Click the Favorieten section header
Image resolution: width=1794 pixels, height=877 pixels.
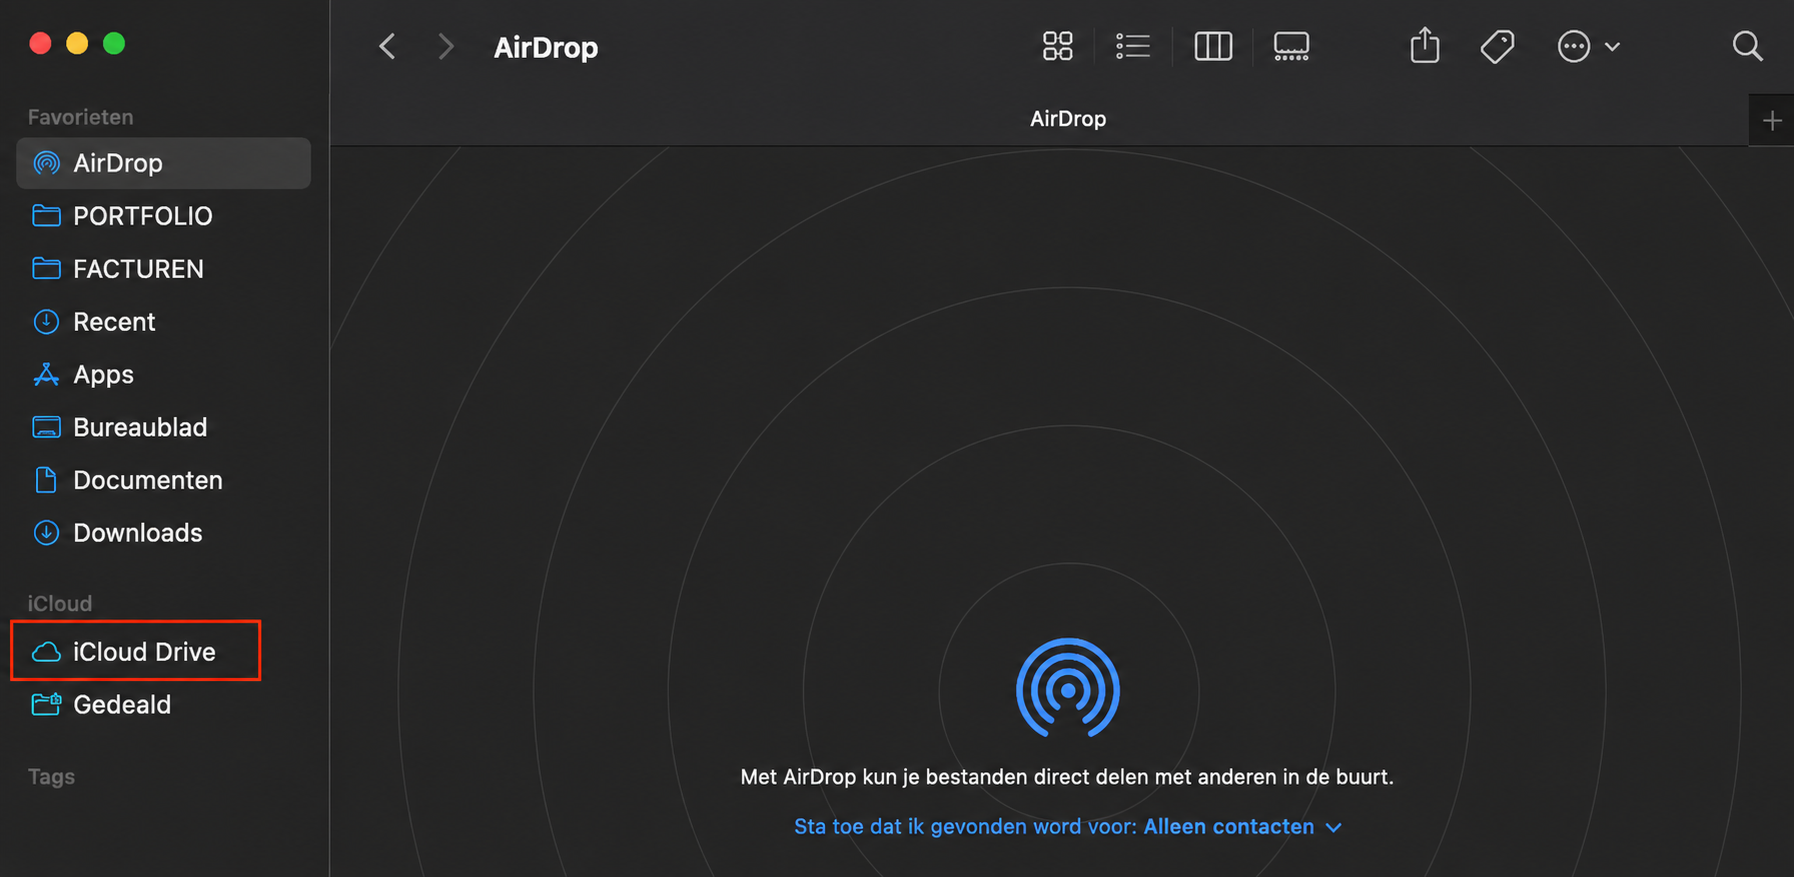[x=80, y=117]
